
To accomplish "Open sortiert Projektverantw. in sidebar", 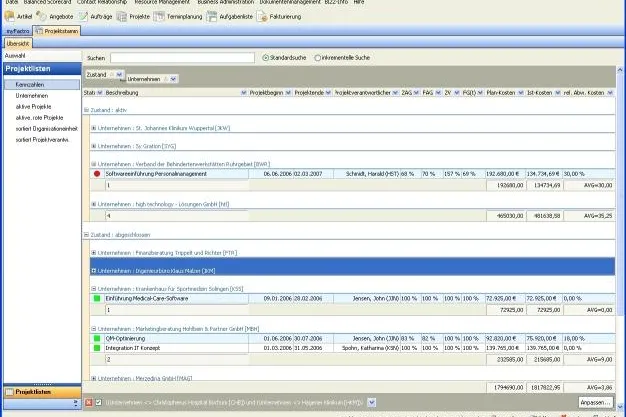I will click(42, 140).
